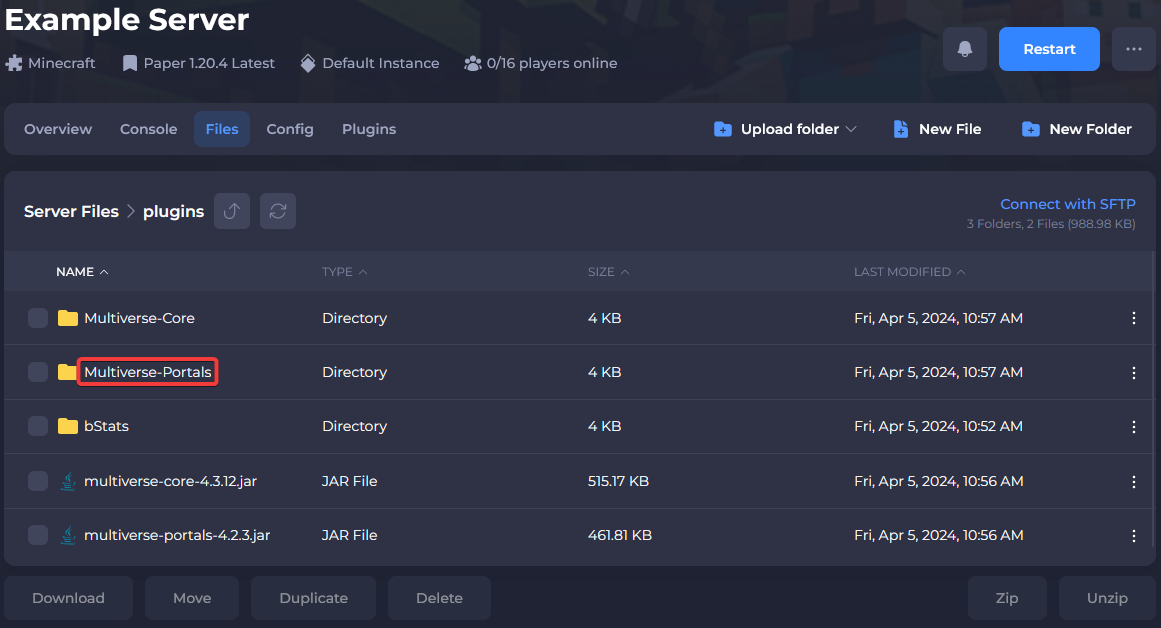Select the bStats checkbox
The width and height of the screenshot is (1161, 628).
click(x=38, y=426)
